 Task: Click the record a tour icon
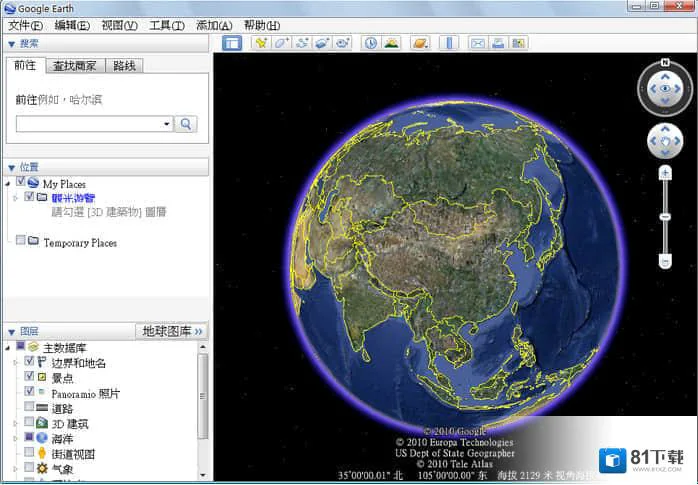tap(342, 43)
